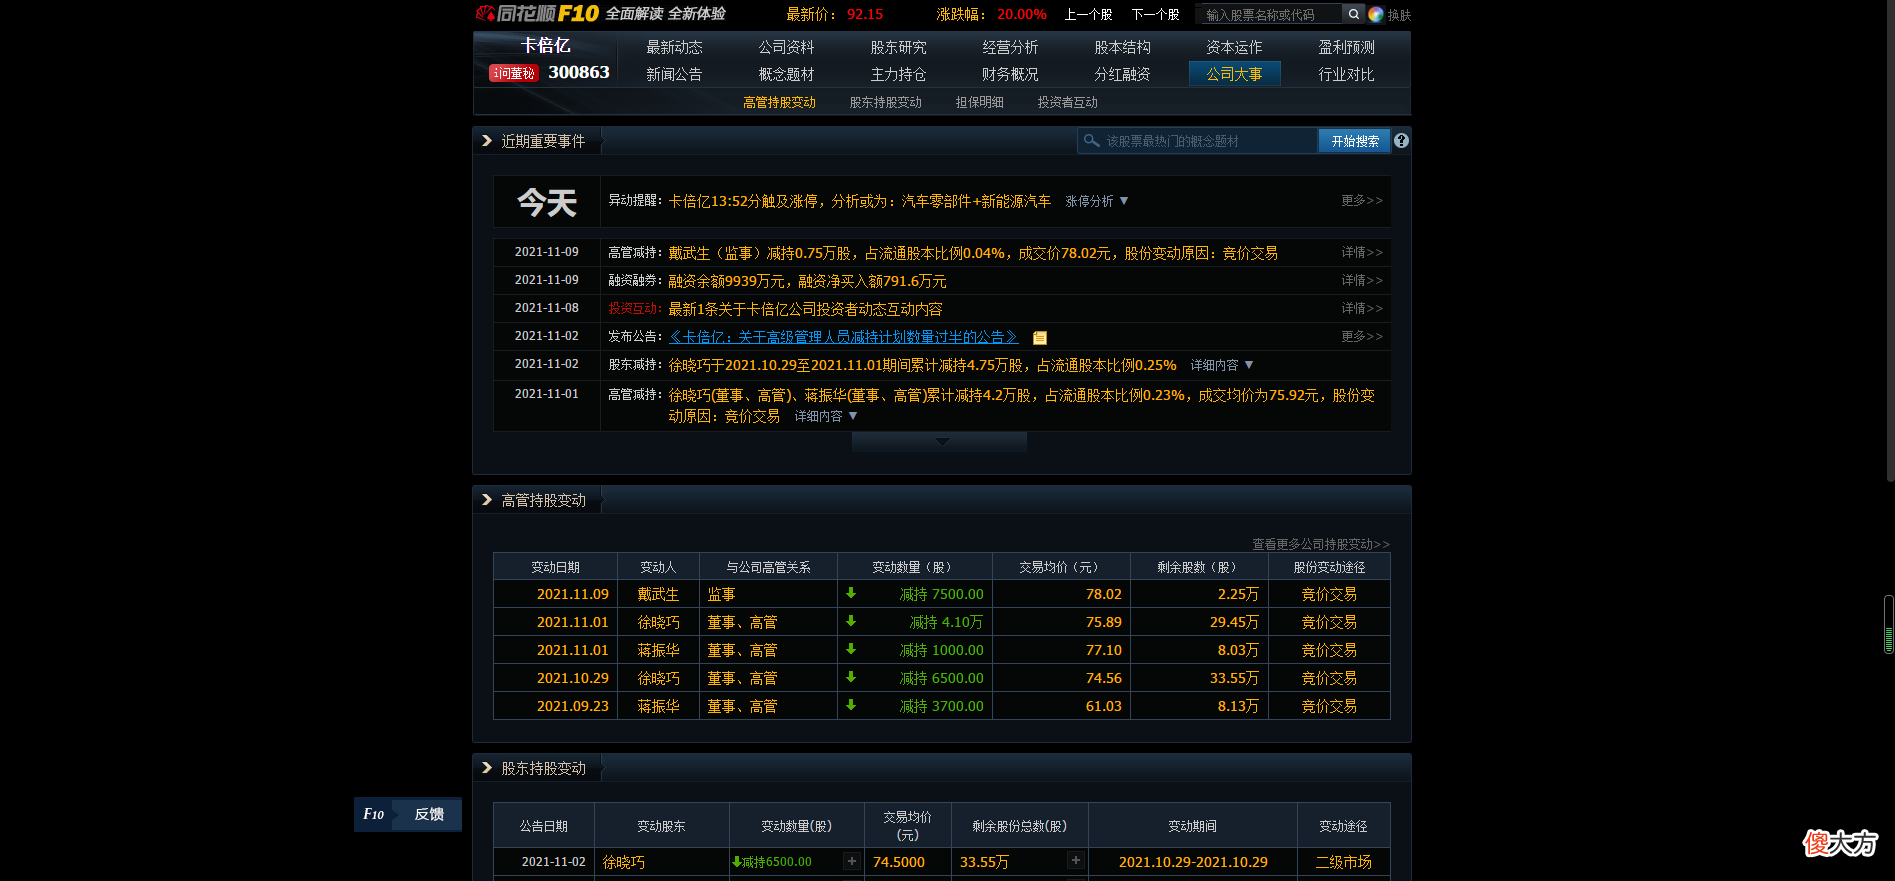Click the magnifier icon beside the stock code input

[x=1353, y=14]
